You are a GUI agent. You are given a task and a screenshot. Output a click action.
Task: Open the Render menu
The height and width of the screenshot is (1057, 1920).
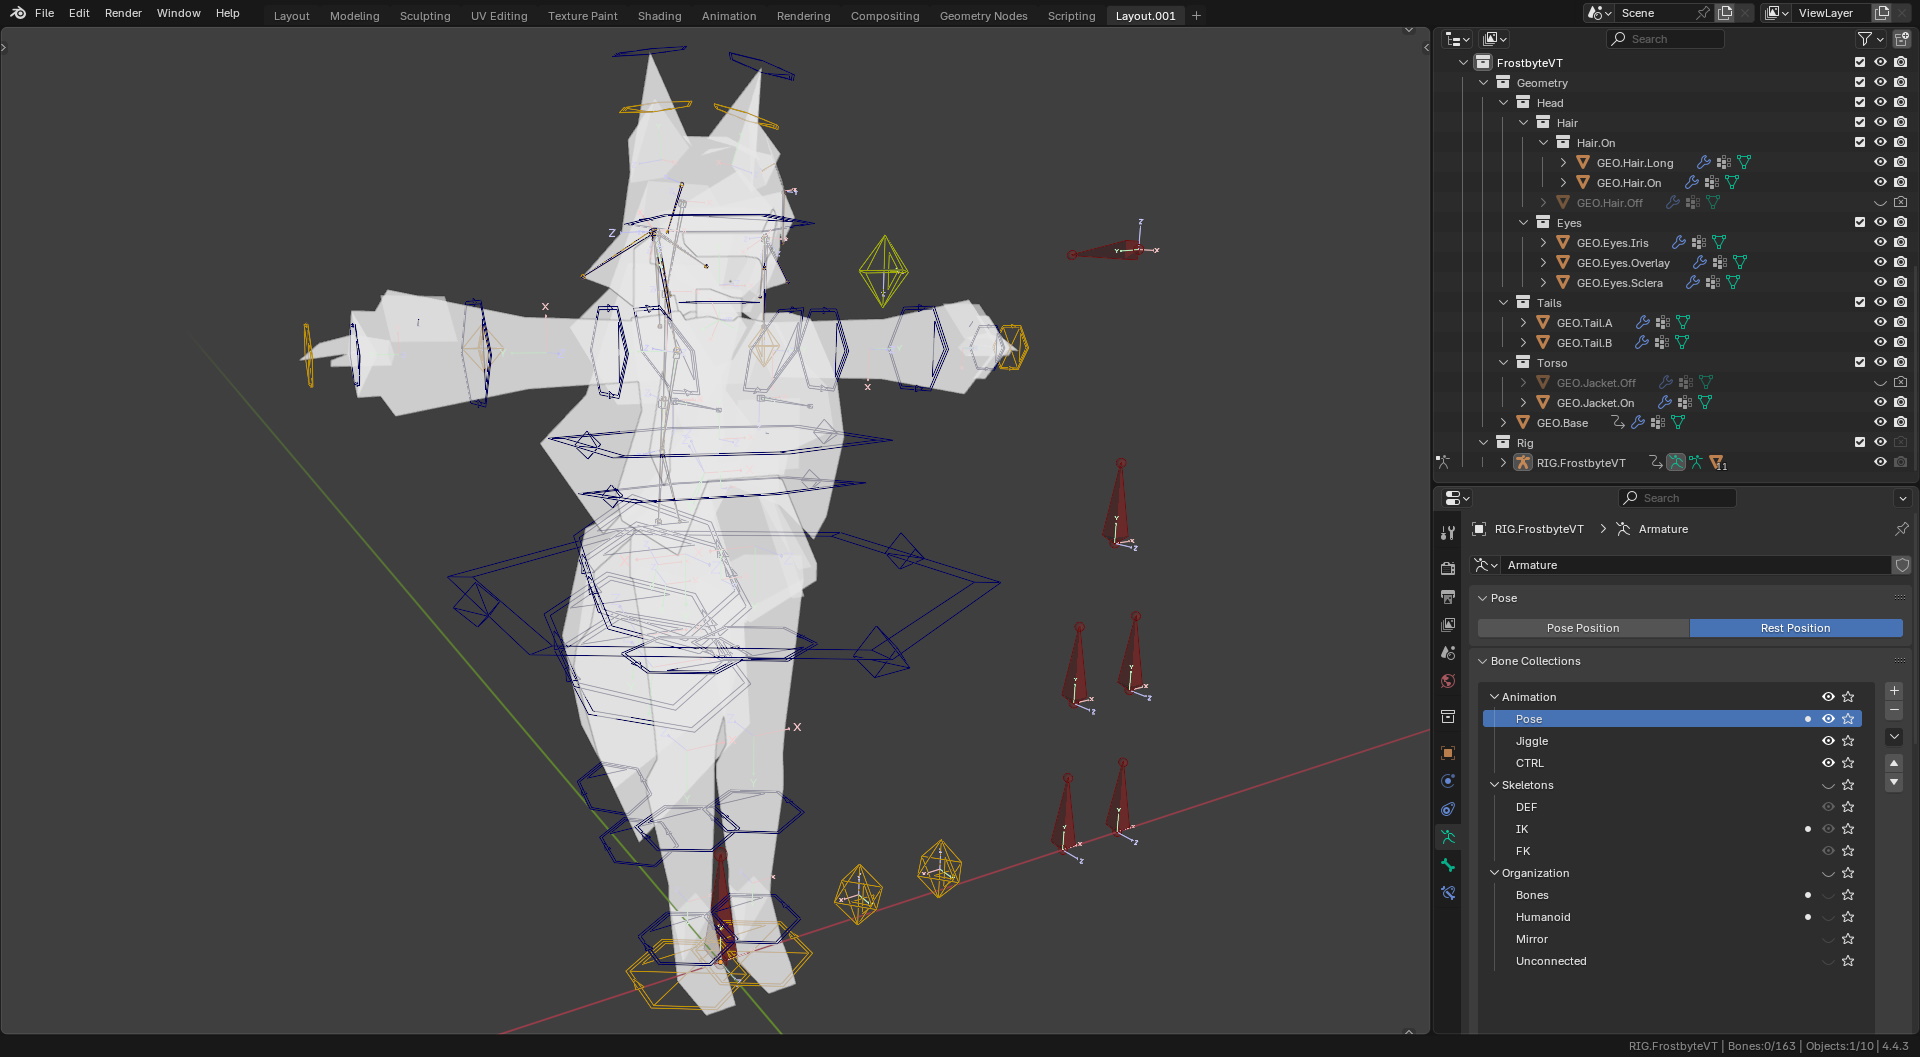pyautogui.click(x=123, y=13)
